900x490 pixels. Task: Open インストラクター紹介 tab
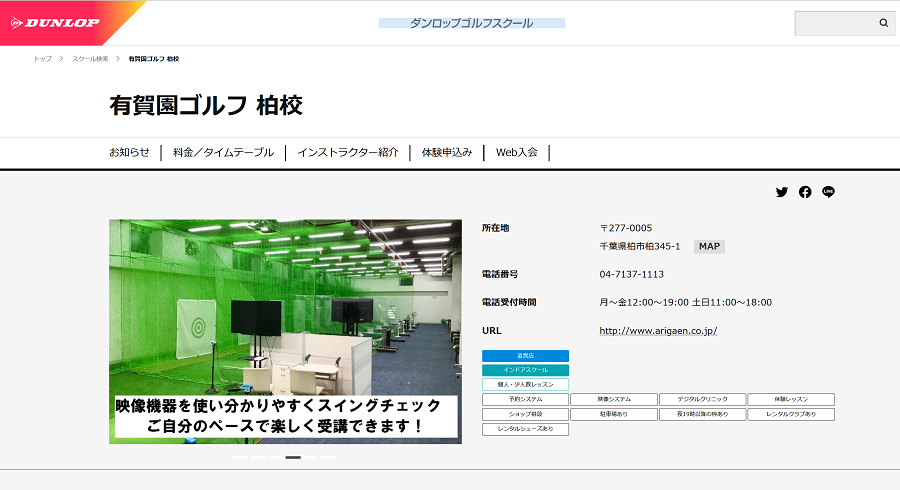tap(348, 152)
